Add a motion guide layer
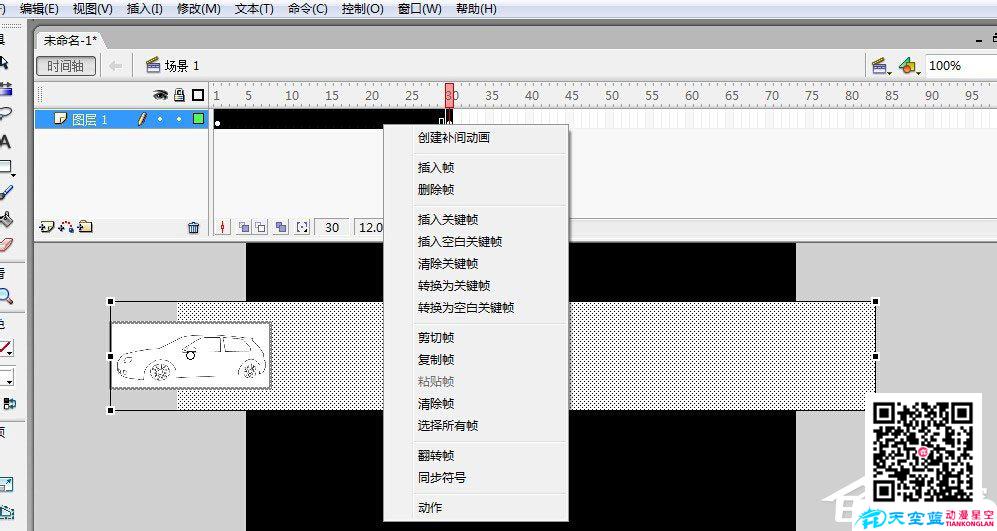997x531 pixels. [66, 227]
